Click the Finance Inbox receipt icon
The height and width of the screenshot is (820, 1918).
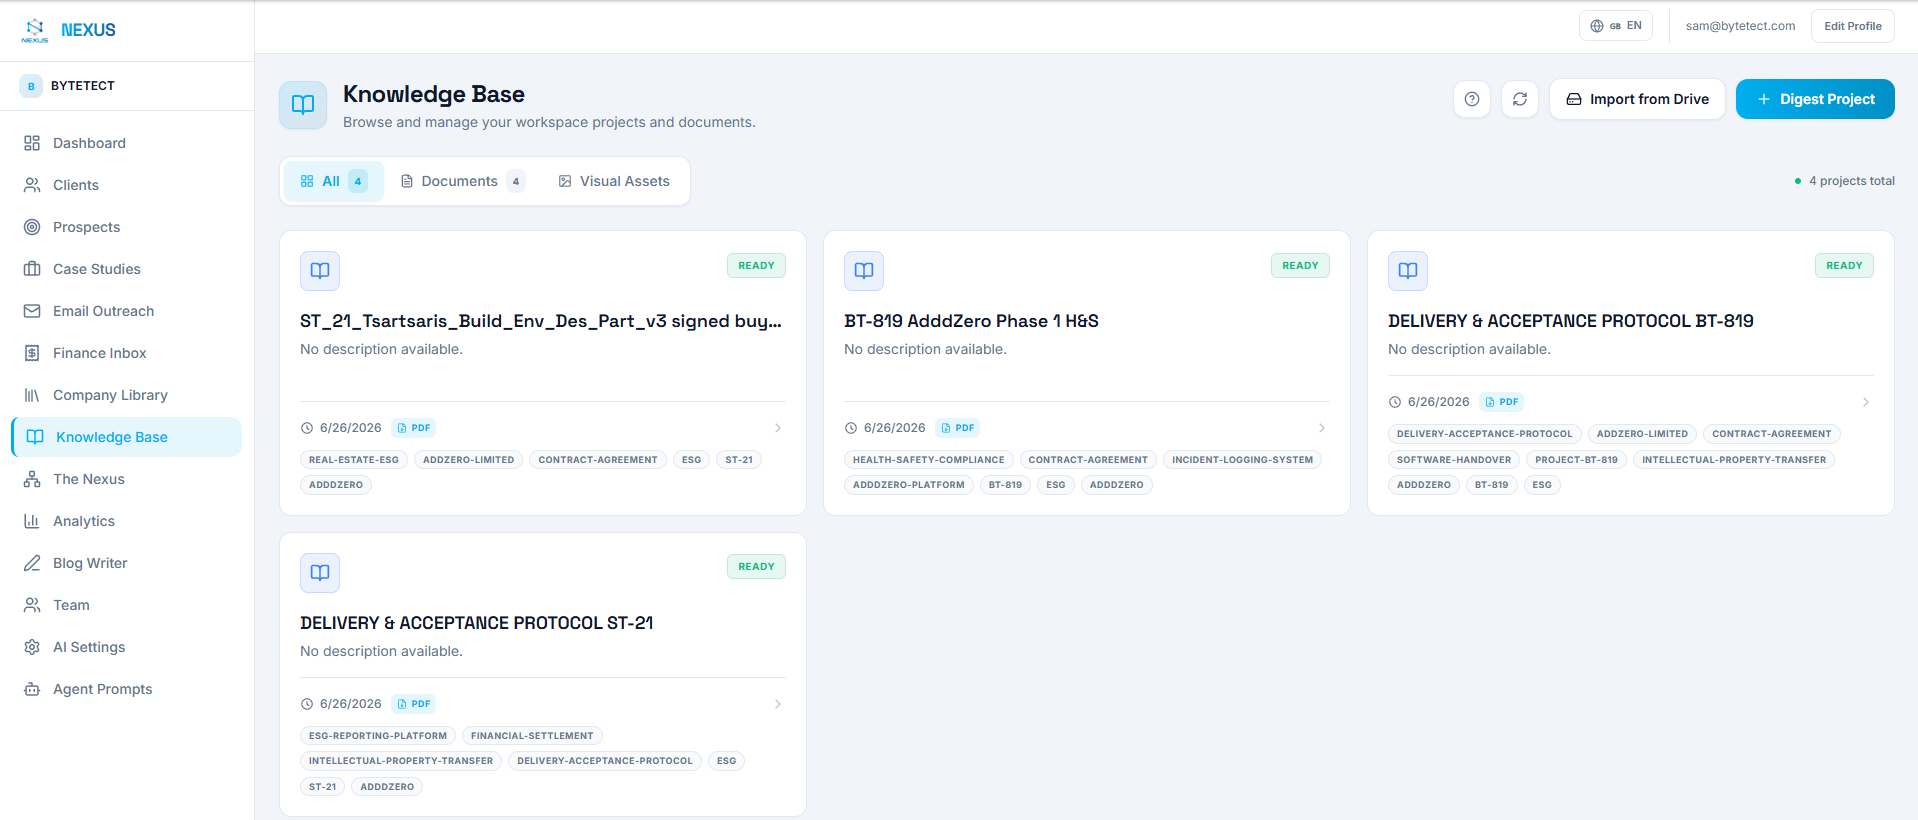tap(32, 353)
